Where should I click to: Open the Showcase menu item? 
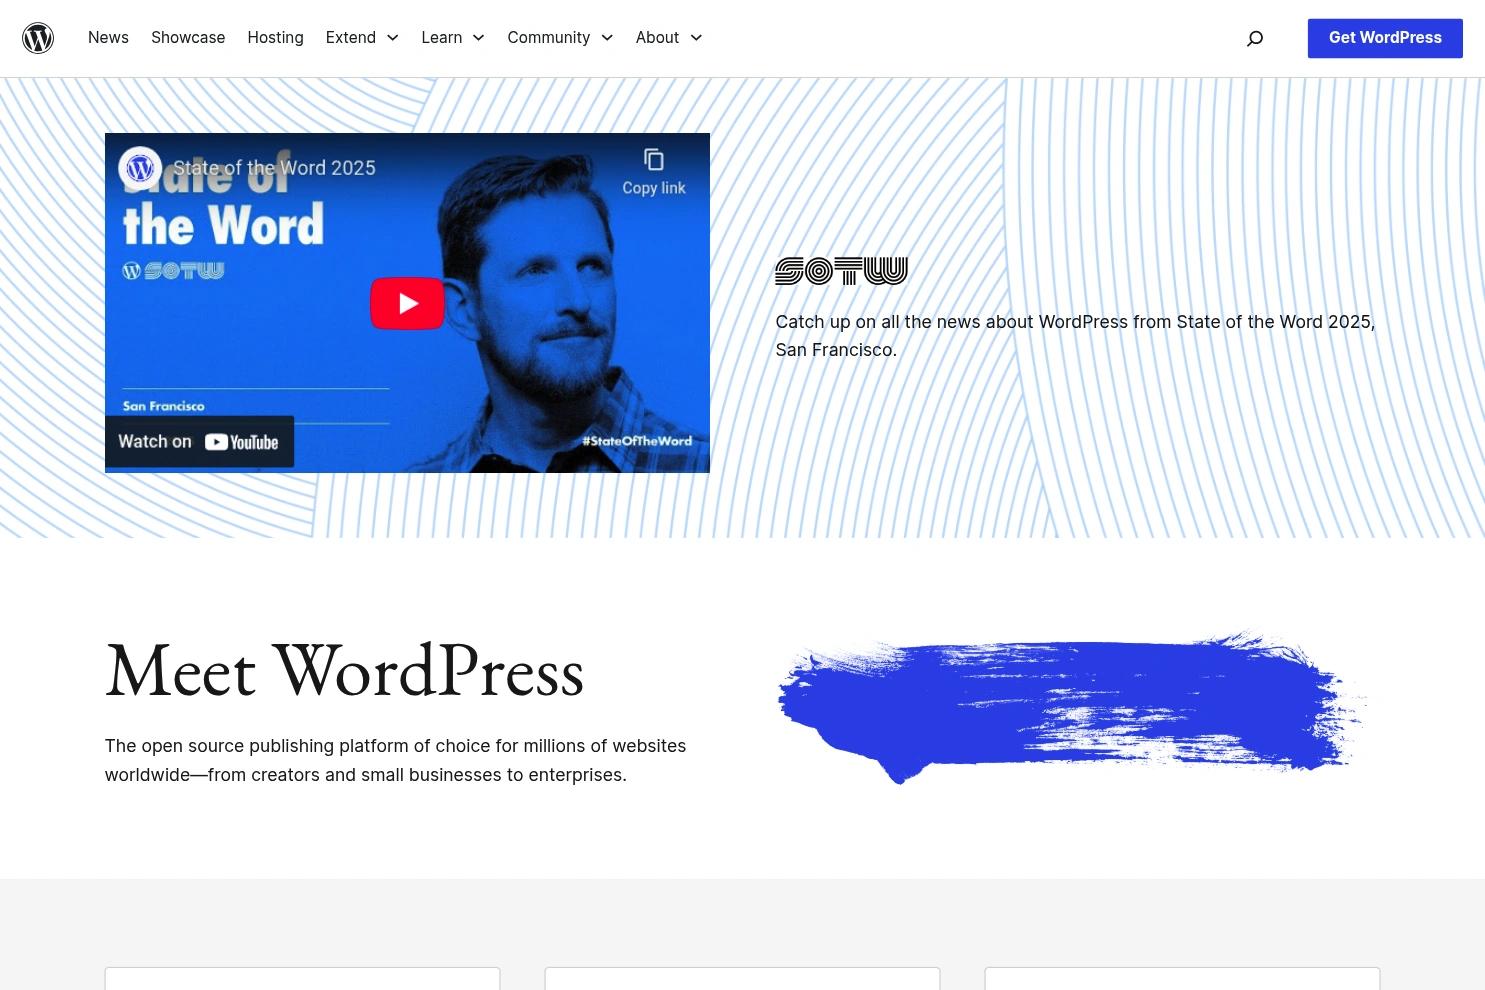click(188, 37)
